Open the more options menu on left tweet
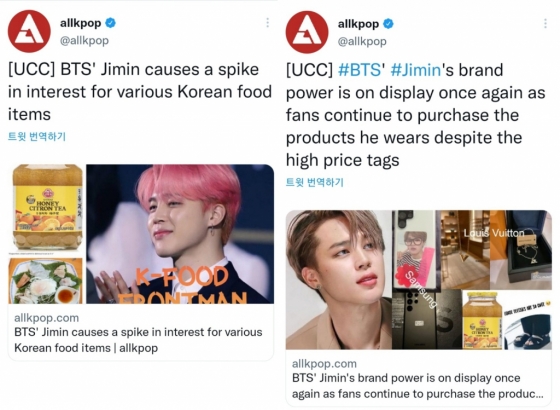Image resolution: width=560 pixels, height=410 pixels. click(x=268, y=23)
